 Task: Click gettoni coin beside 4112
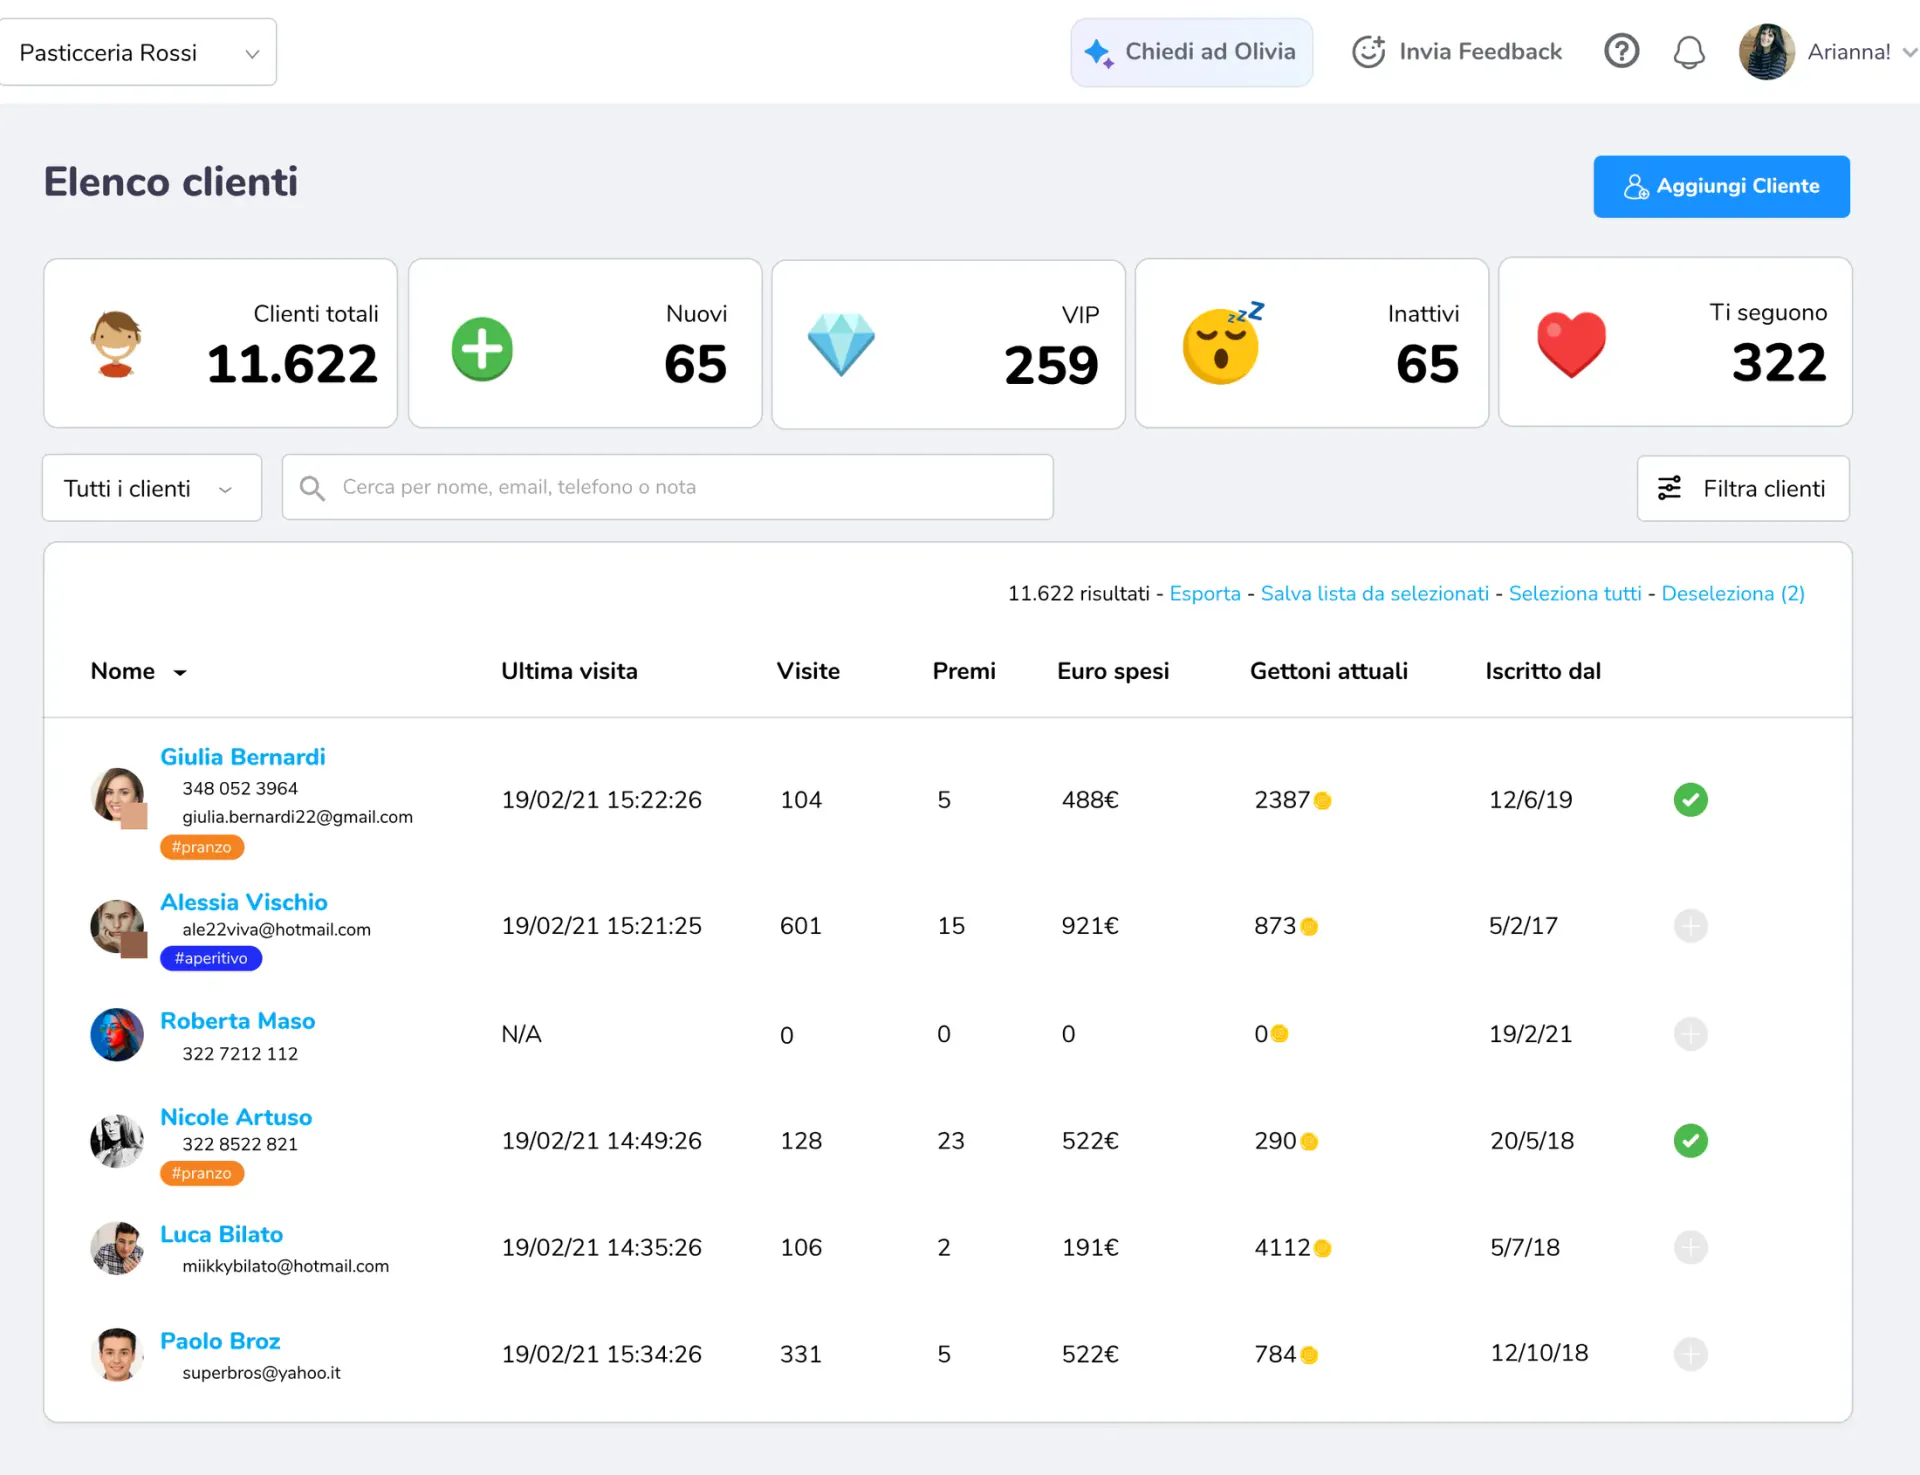(x=1322, y=1248)
